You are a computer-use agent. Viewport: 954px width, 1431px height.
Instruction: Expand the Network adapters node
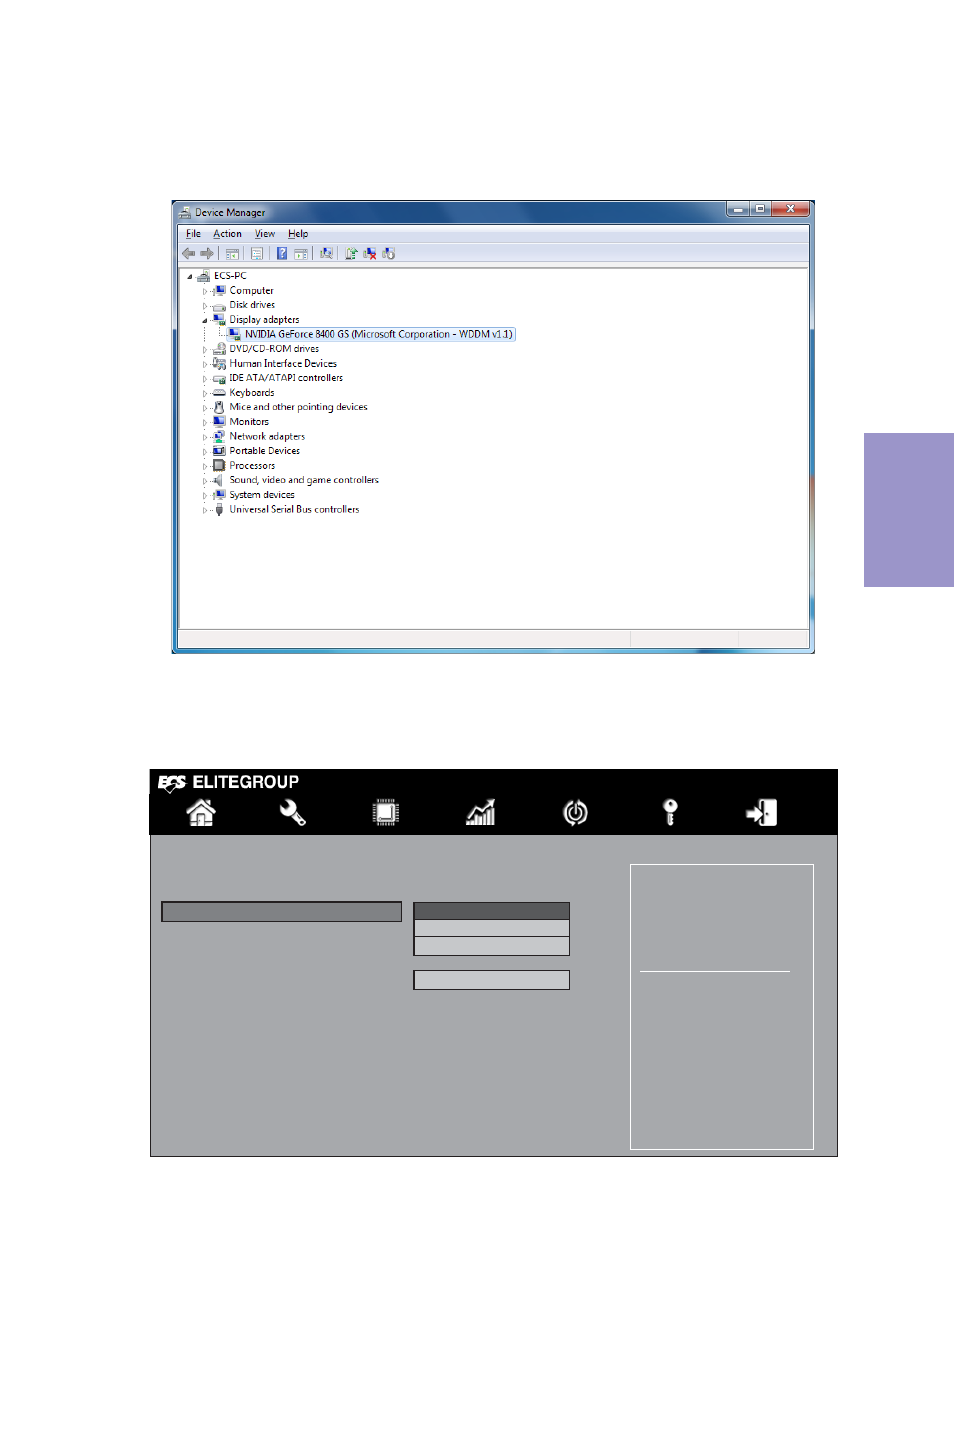(205, 437)
